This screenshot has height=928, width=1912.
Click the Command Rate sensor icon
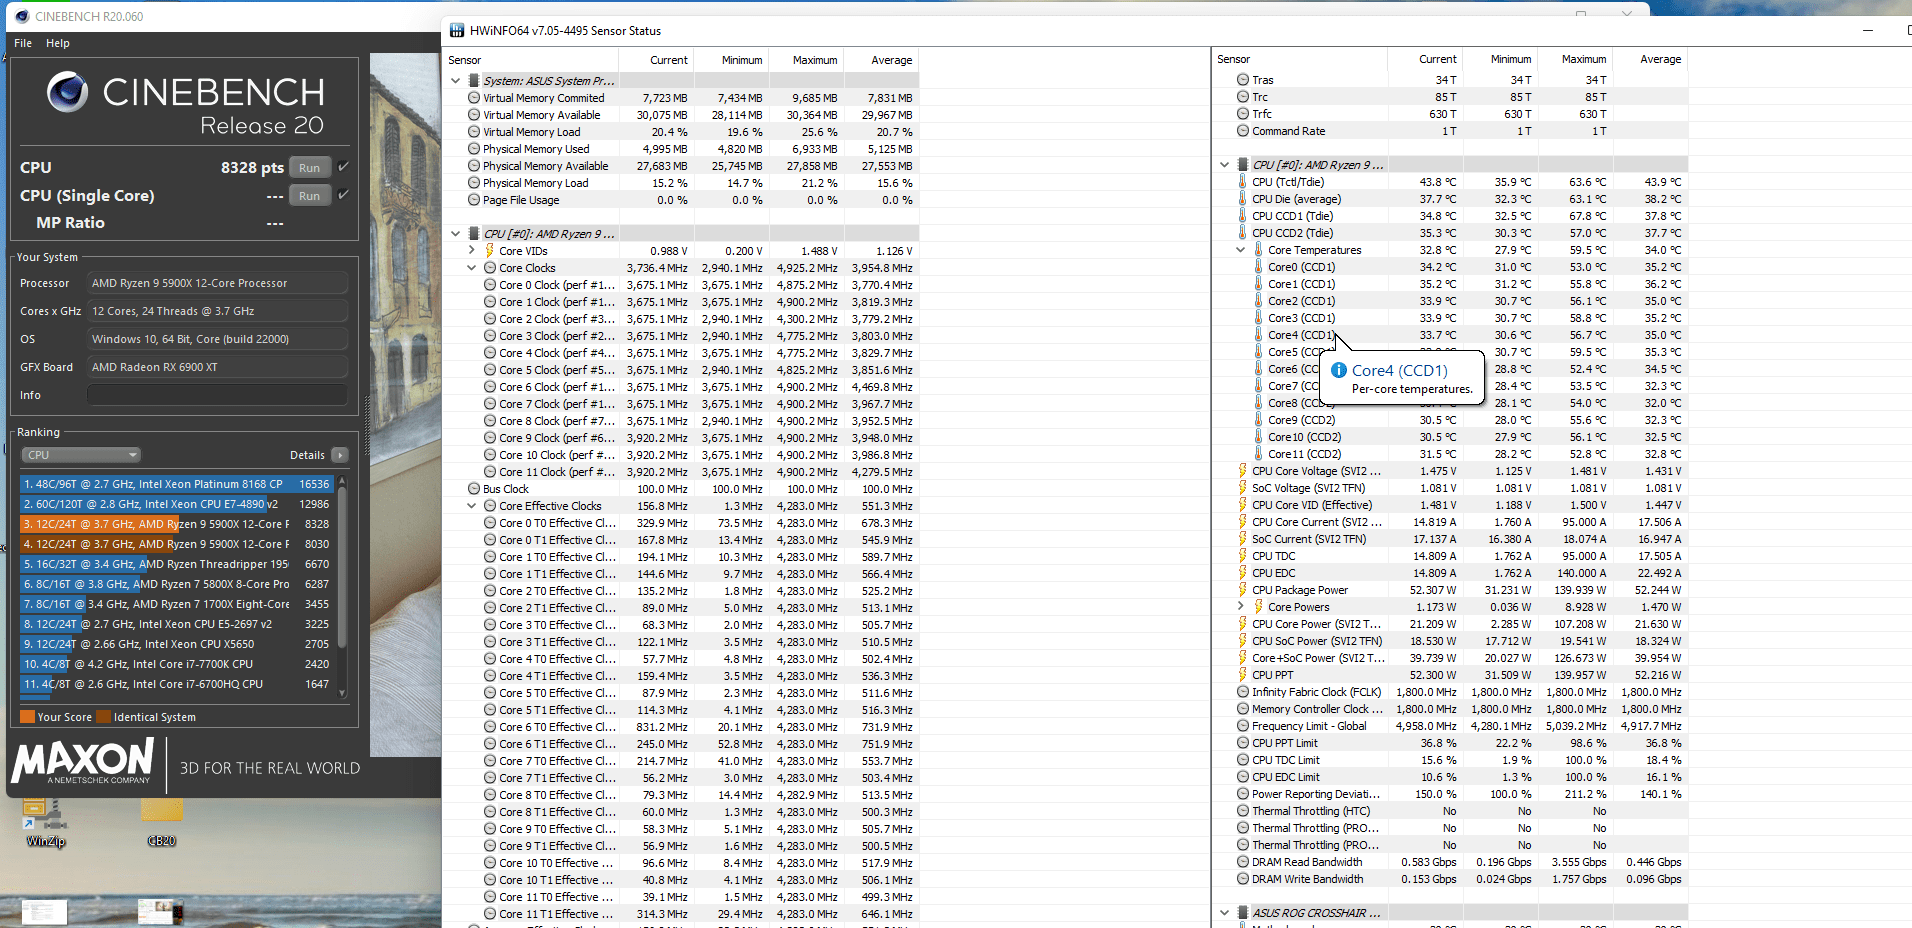point(1243,131)
